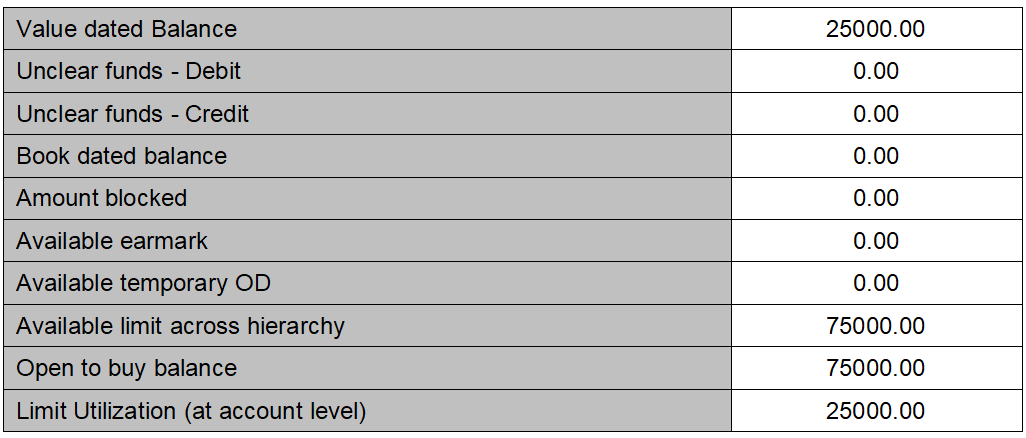Image resolution: width=1026 pixels, height=438 pixels.
Task: Select the Unclear funds - Credit value
Action: [876, 114]
